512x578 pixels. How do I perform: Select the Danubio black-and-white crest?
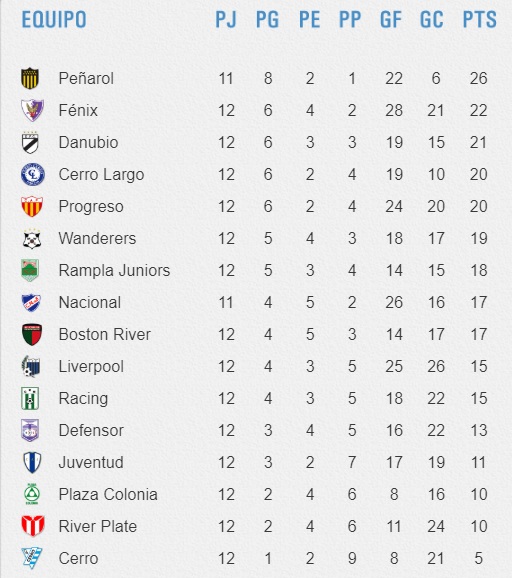(30, 142)
